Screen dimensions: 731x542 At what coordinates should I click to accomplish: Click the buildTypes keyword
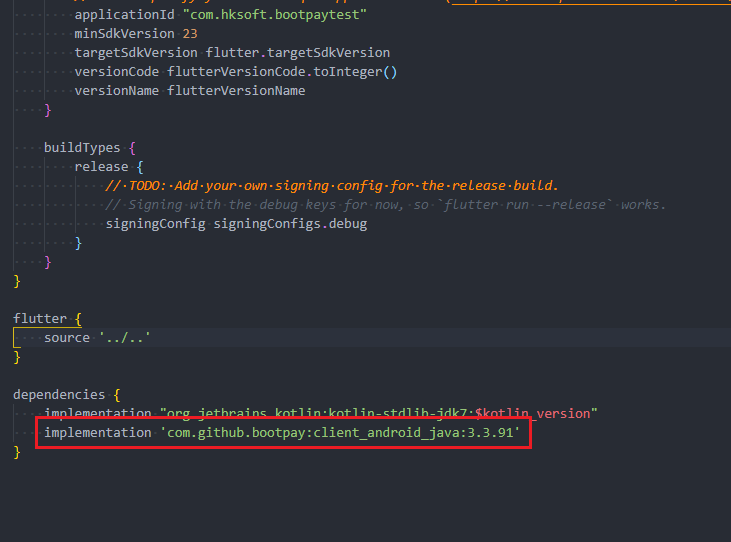(x=81, y=147)
